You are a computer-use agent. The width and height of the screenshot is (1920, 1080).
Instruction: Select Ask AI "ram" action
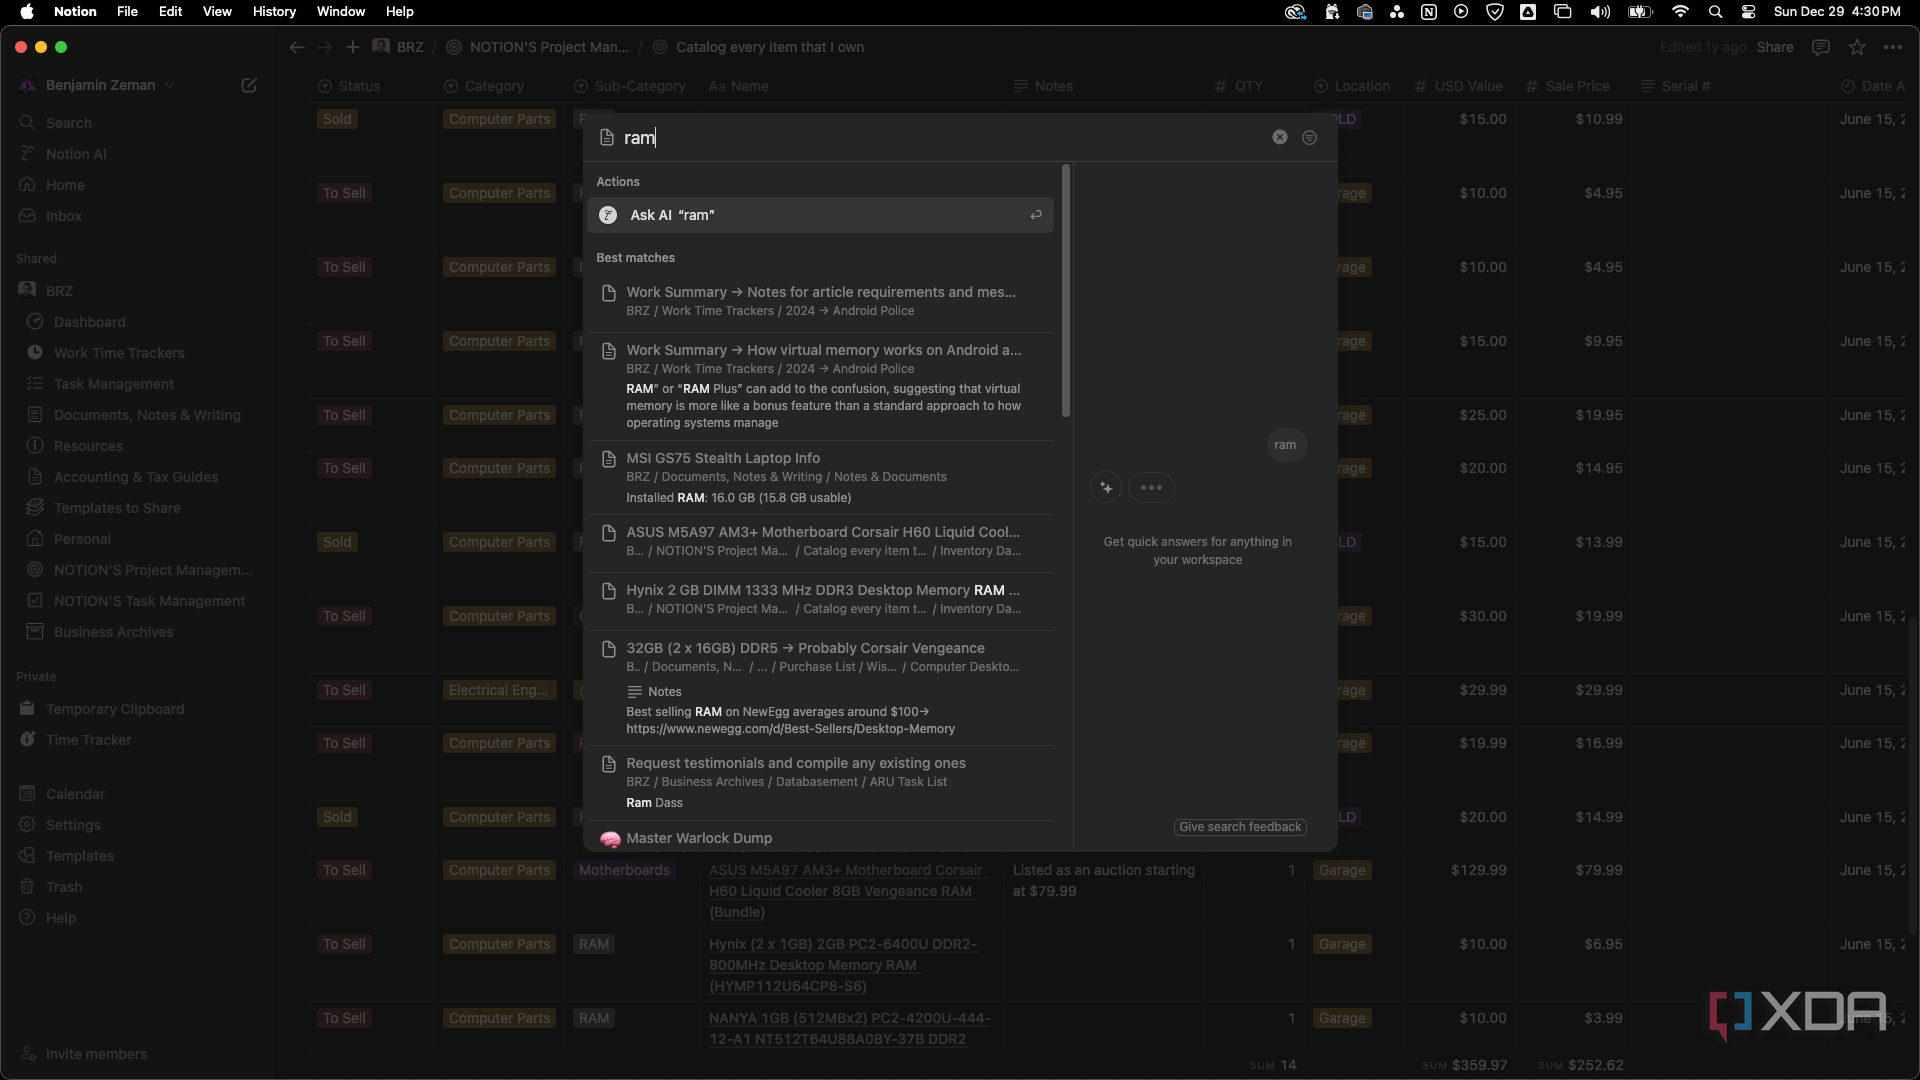pyautogui.click(x=820, y=215)
